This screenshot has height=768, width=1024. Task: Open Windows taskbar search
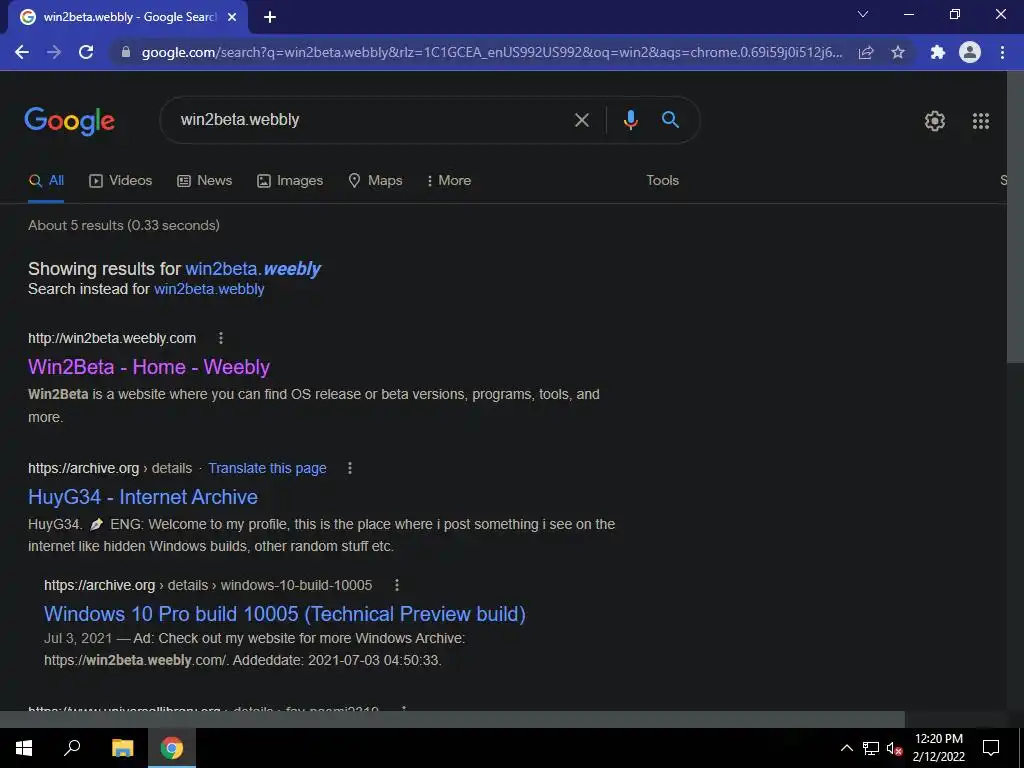coord(72,748)
